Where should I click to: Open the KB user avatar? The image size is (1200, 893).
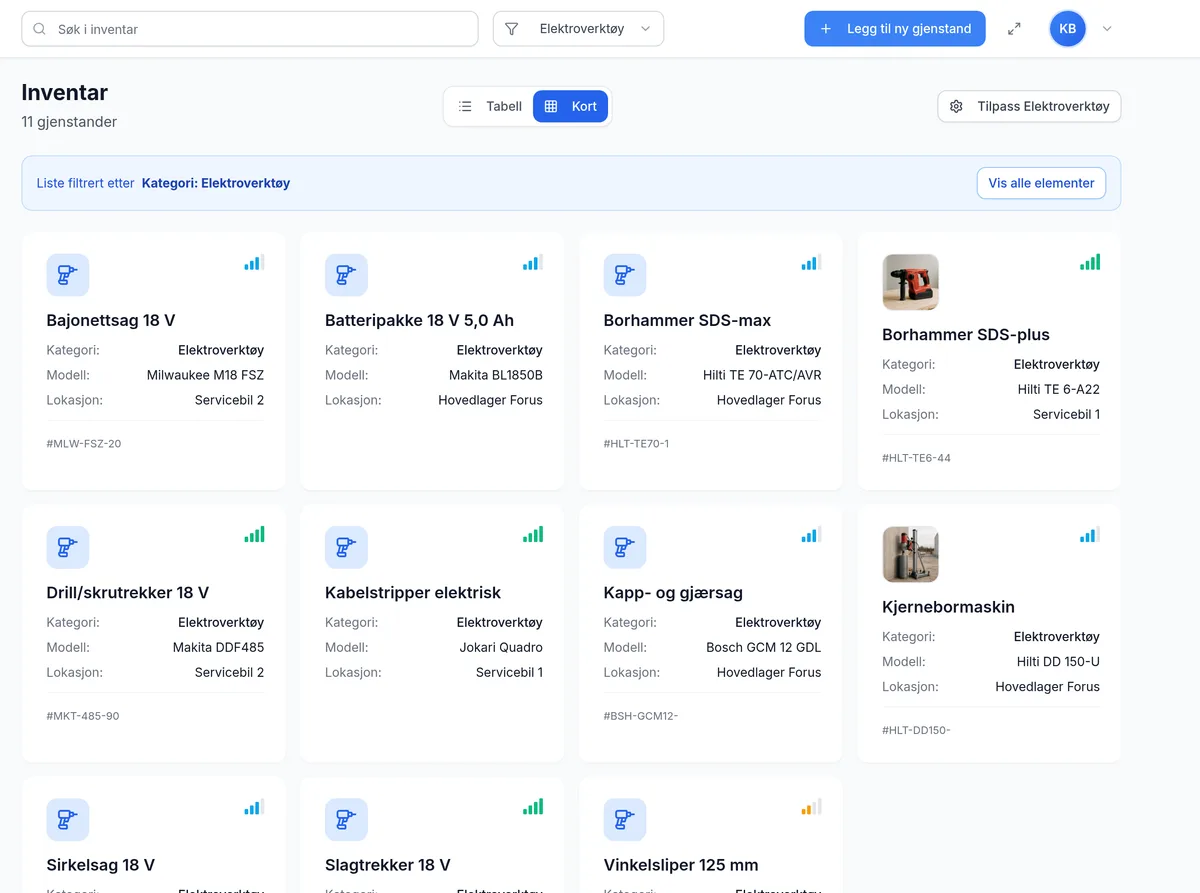tap(1067, 29)
